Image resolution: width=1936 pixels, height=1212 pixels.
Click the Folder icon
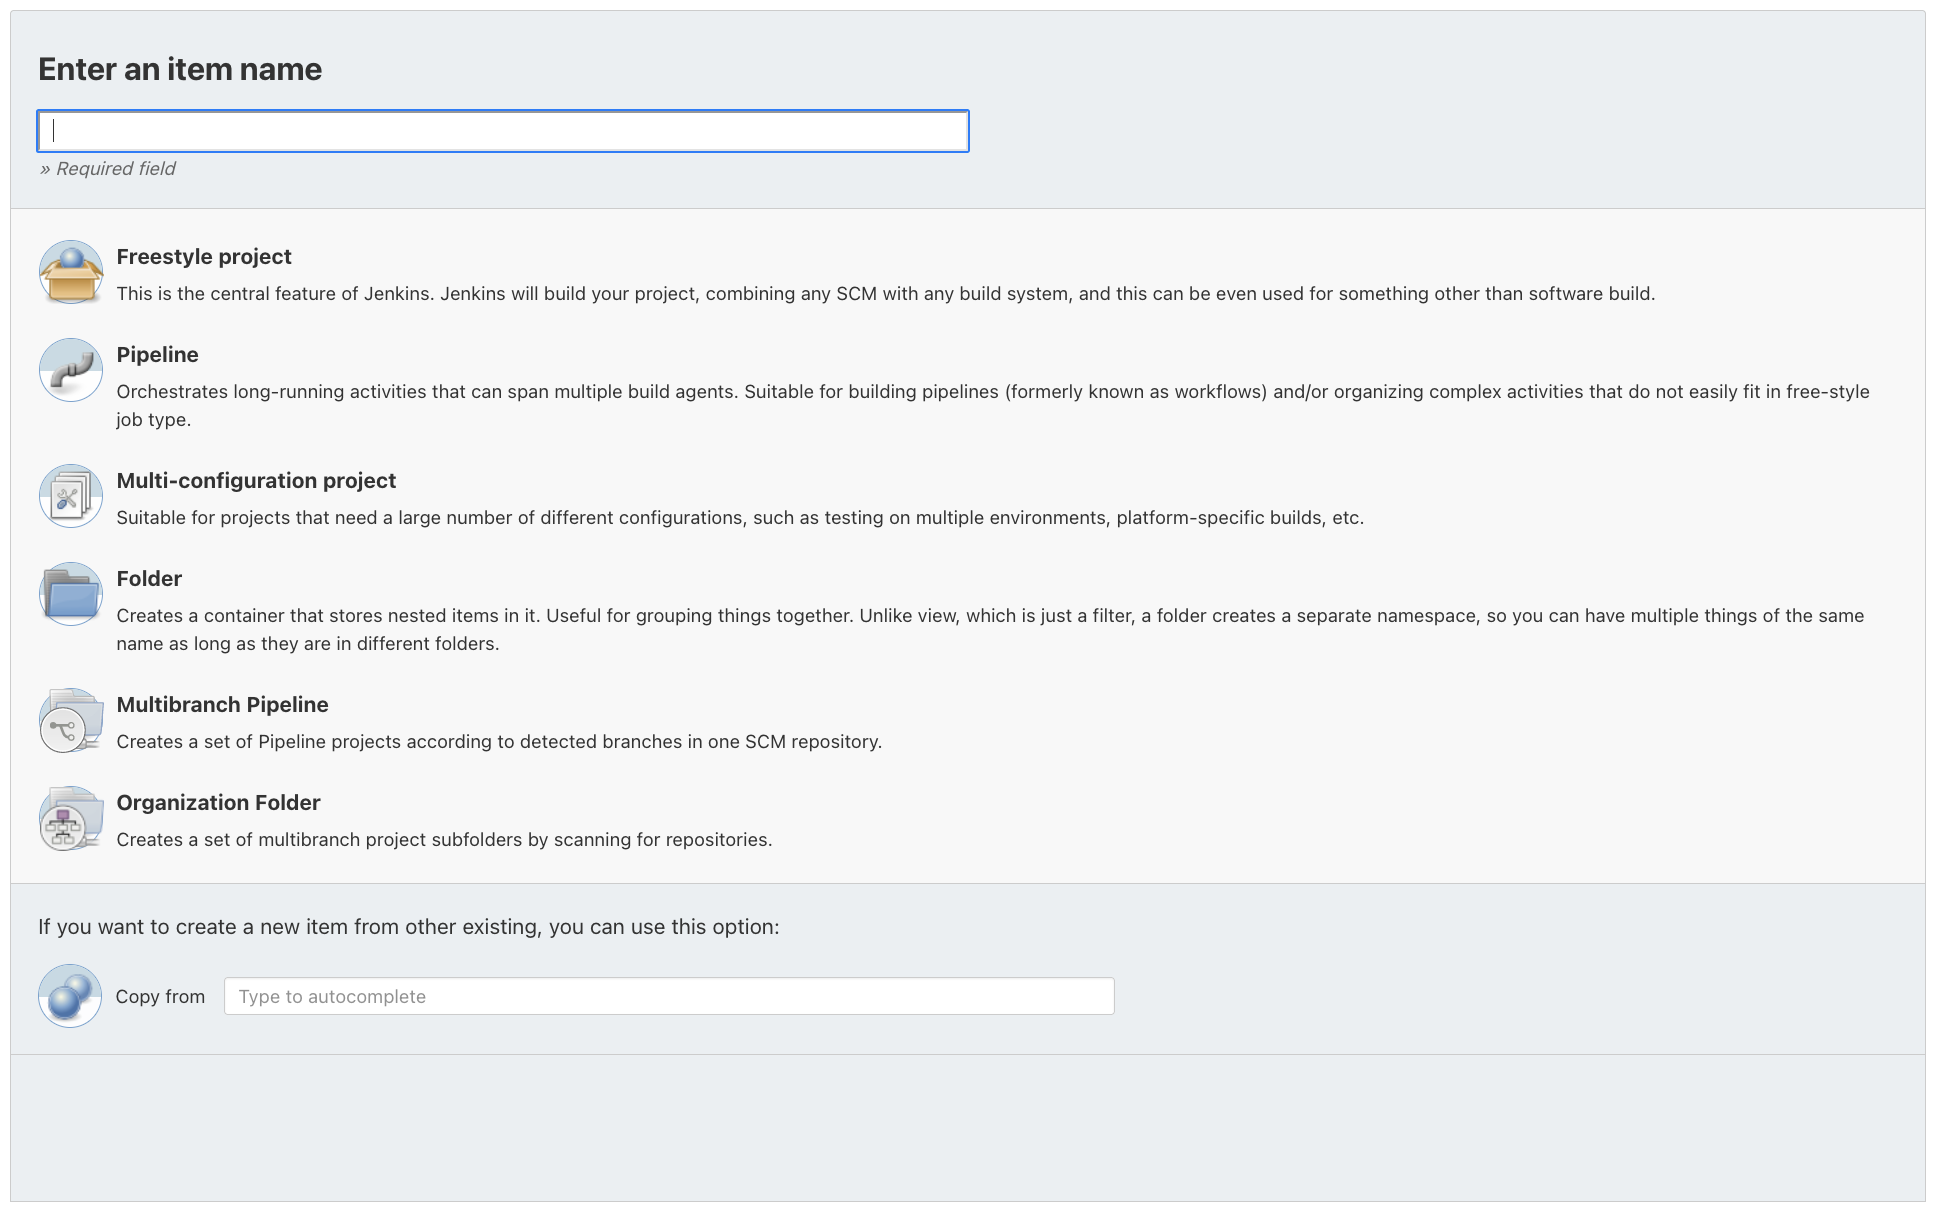[70, 593]
